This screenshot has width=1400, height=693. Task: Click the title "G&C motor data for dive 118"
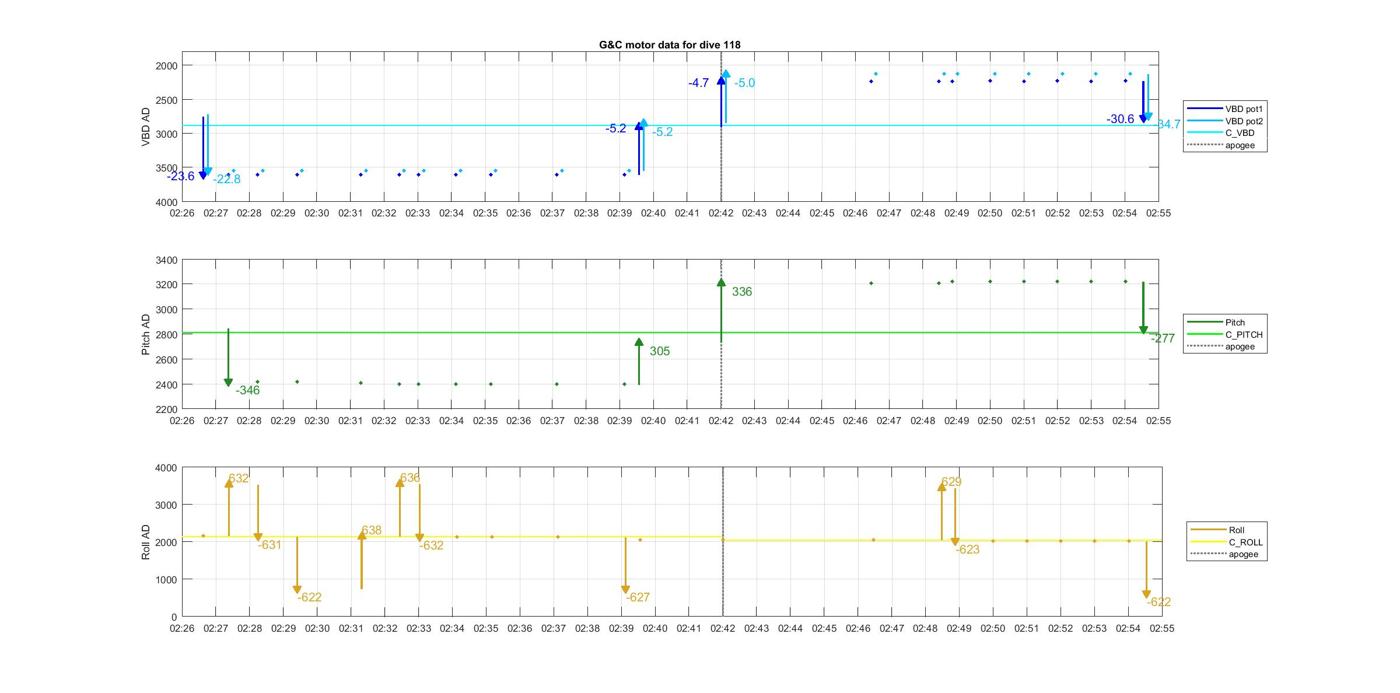coord(670,45)
